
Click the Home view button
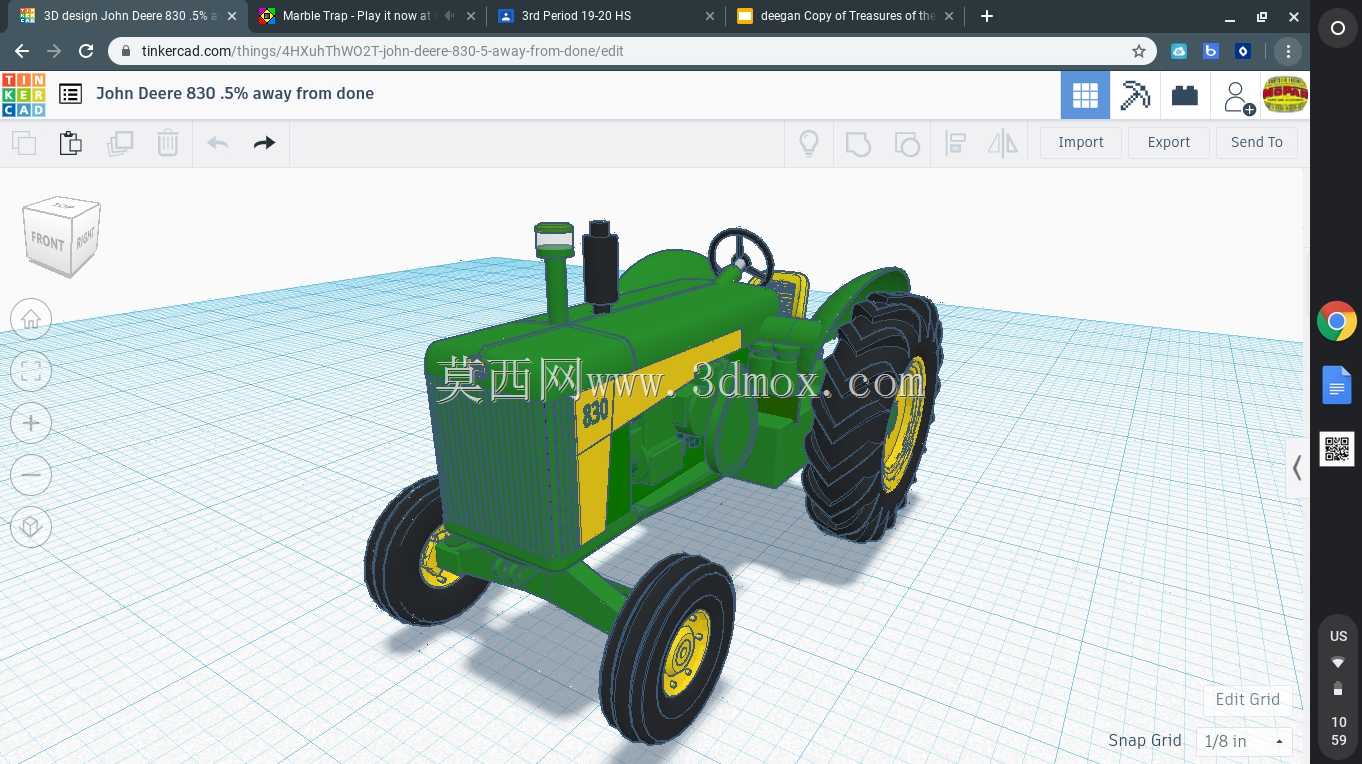pos(31,319)
